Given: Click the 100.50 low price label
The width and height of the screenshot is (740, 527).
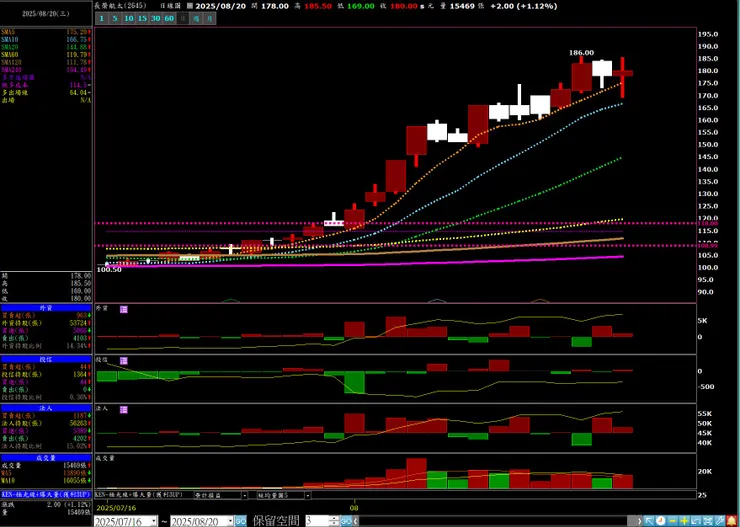Looking at the screenshot, I should (109, 269).
